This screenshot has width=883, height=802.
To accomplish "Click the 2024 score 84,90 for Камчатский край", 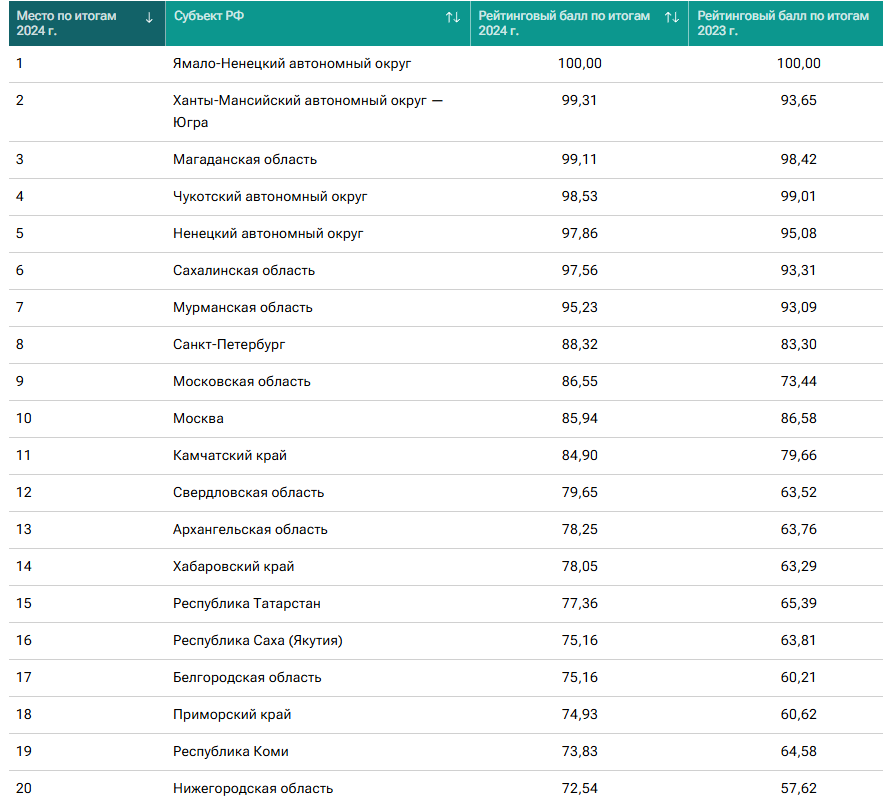I will click(x=579, y=455).
